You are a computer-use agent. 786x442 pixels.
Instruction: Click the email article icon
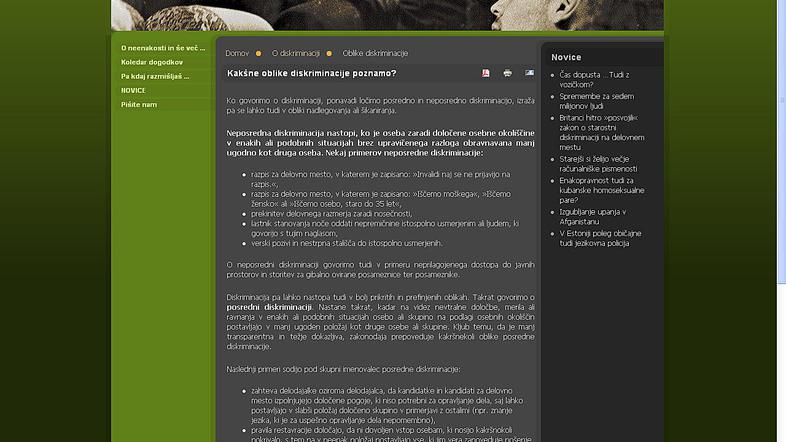(x=529, y=73)
